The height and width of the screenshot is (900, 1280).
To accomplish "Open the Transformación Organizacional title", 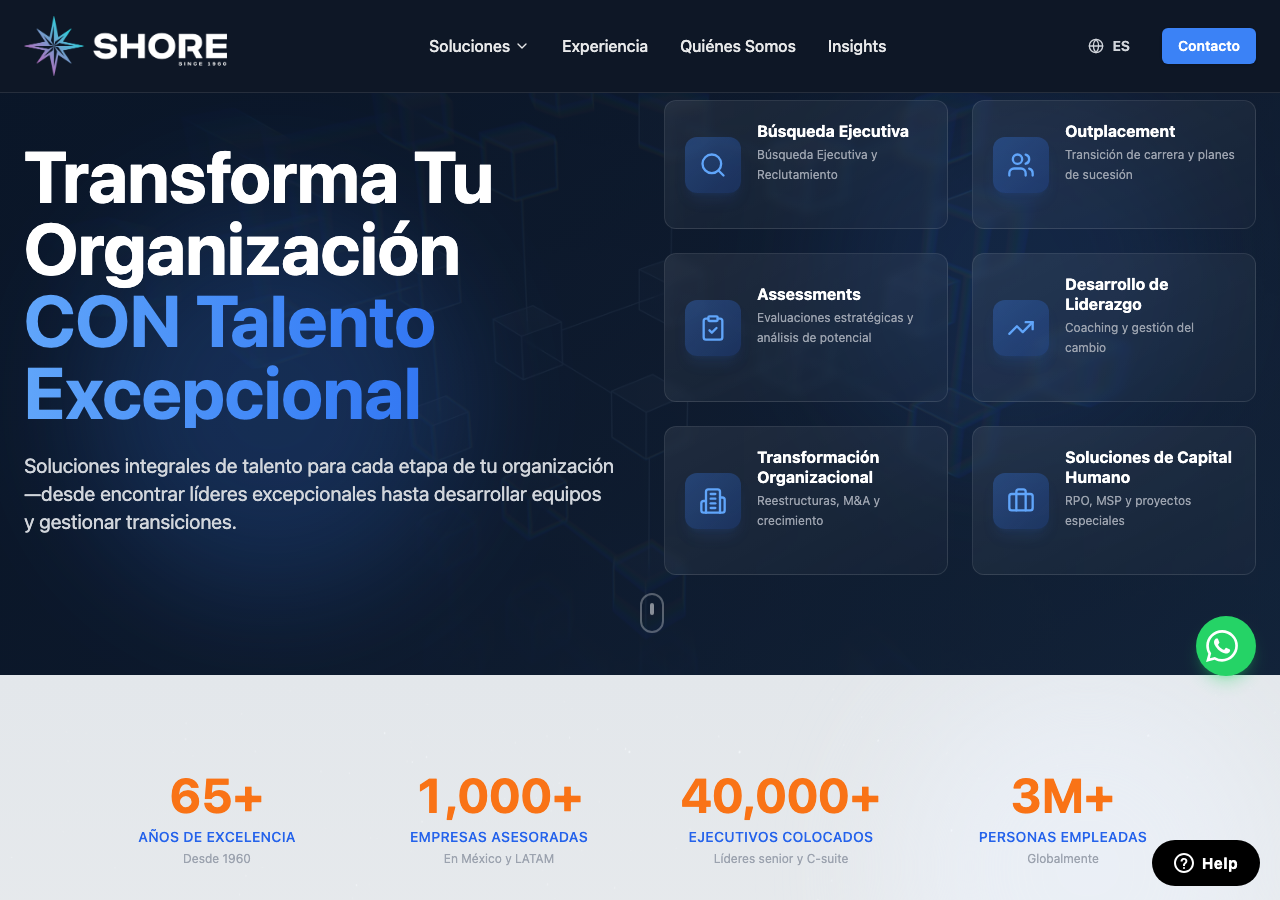I will (818, 467).
